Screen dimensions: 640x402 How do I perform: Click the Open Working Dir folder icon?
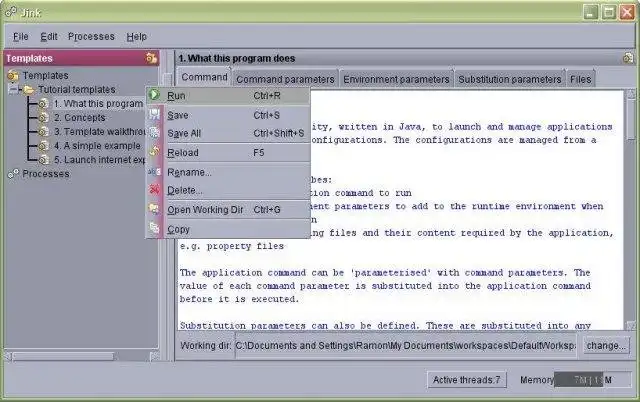tap(154, 209)
